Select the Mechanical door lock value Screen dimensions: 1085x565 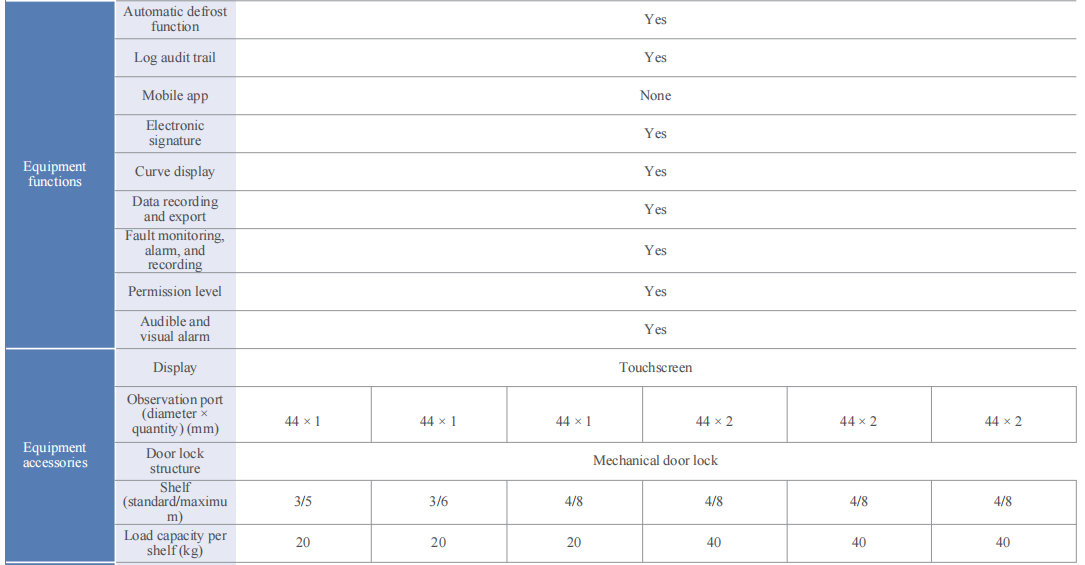point(655,461)
